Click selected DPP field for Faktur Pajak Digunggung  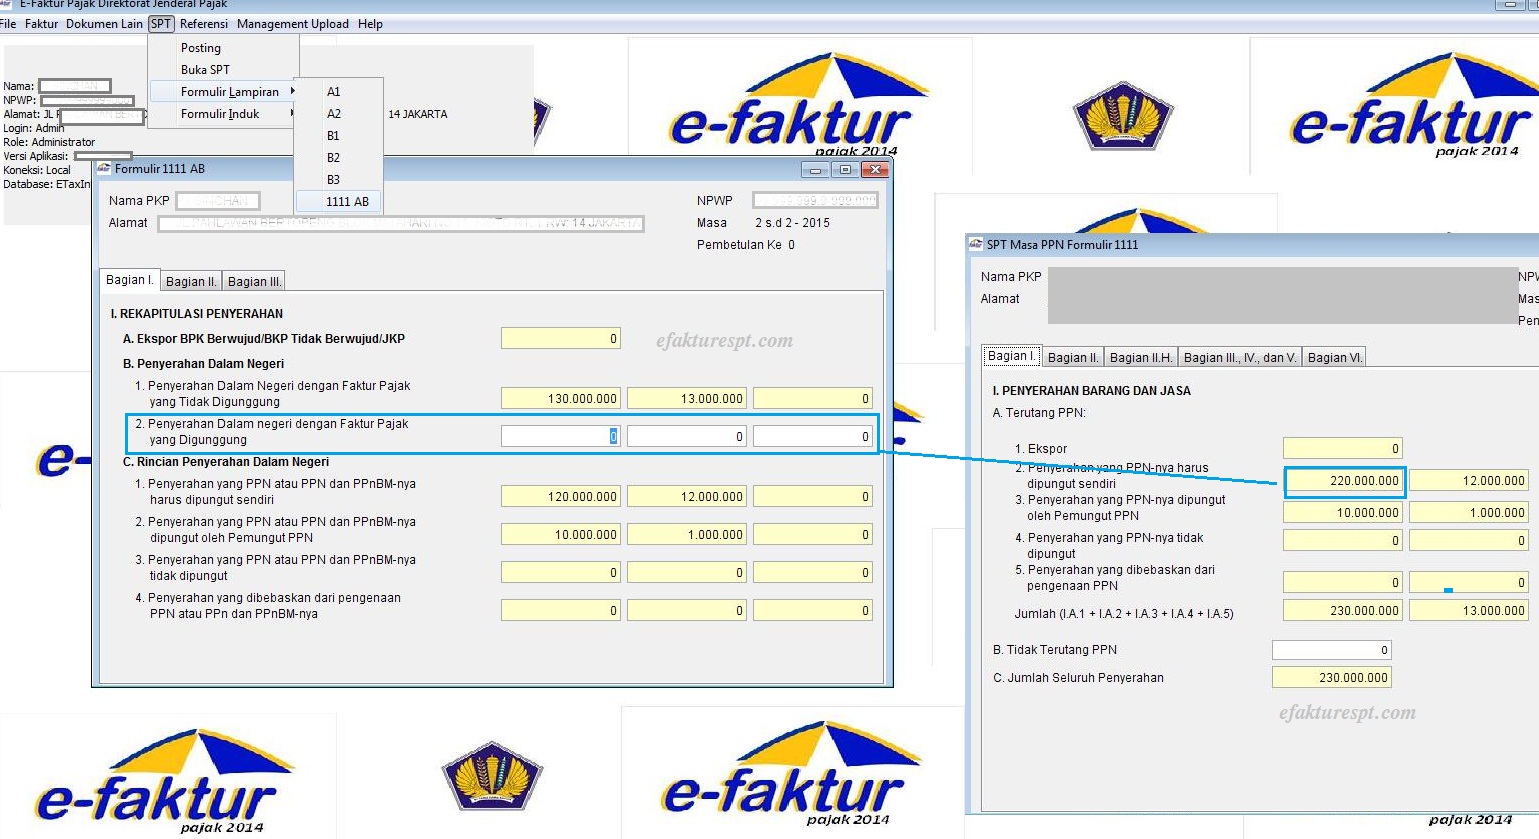click(561, 437)
